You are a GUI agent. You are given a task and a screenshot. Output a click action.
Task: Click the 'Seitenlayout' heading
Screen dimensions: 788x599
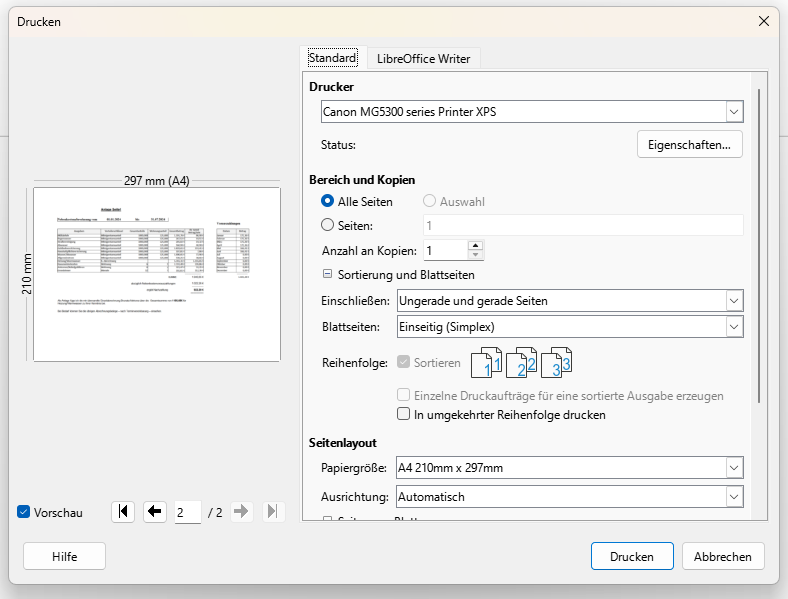pos(343,443)
